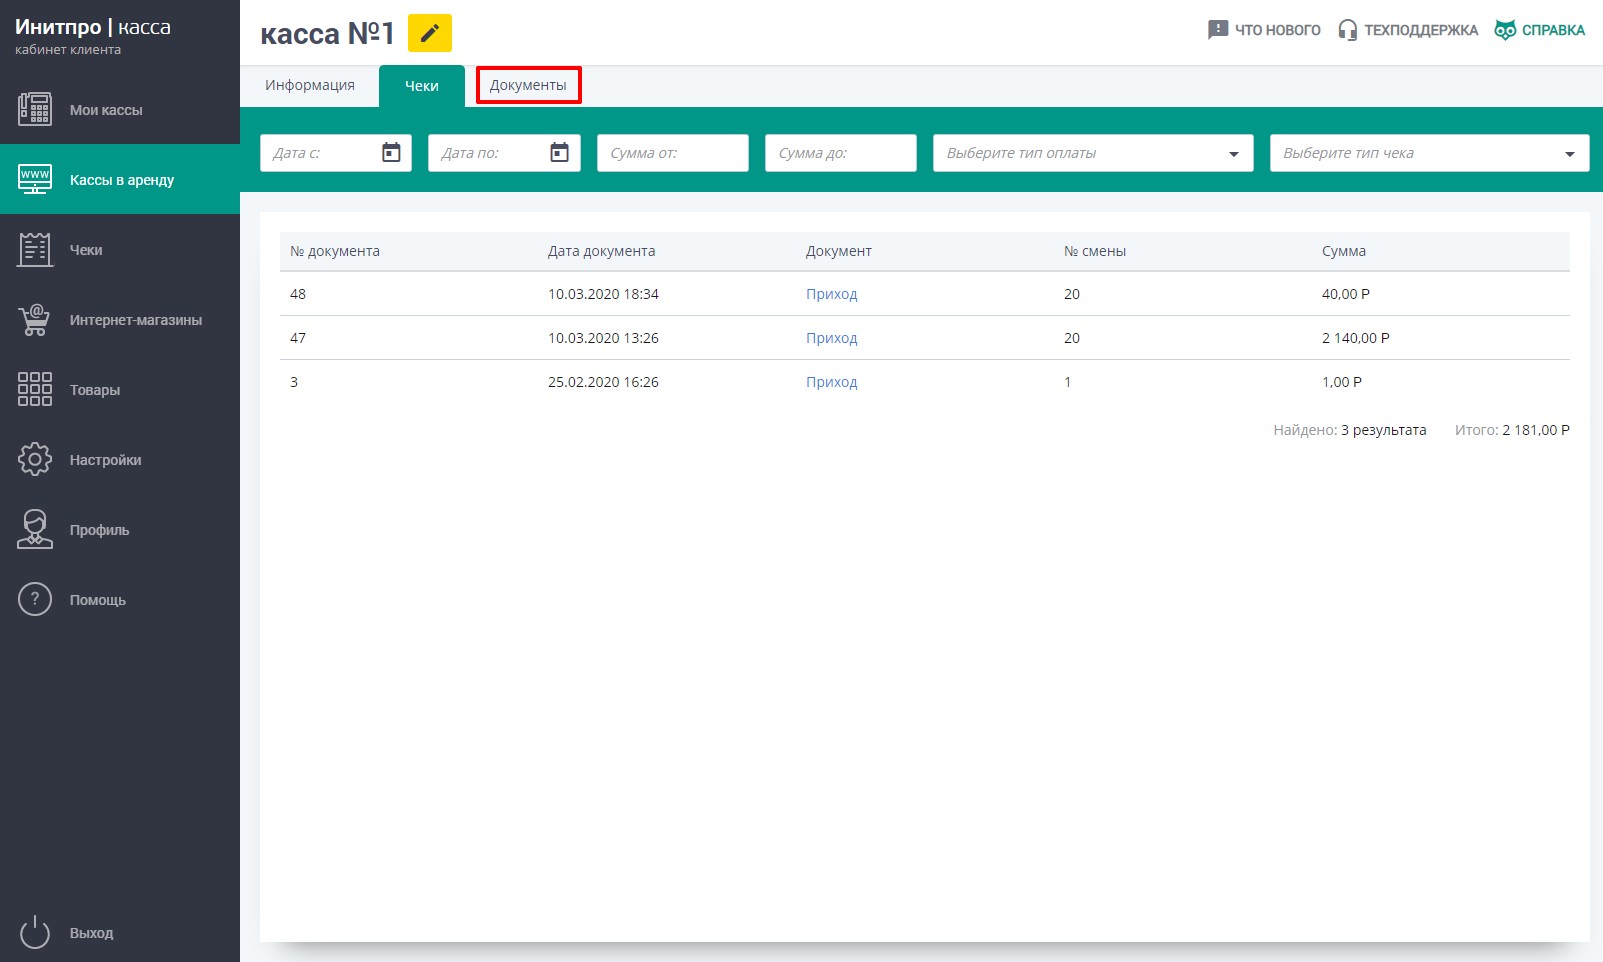1603x962 pixels.
Task: Open the Товары grid icon
Action: (x=35, y=389)
